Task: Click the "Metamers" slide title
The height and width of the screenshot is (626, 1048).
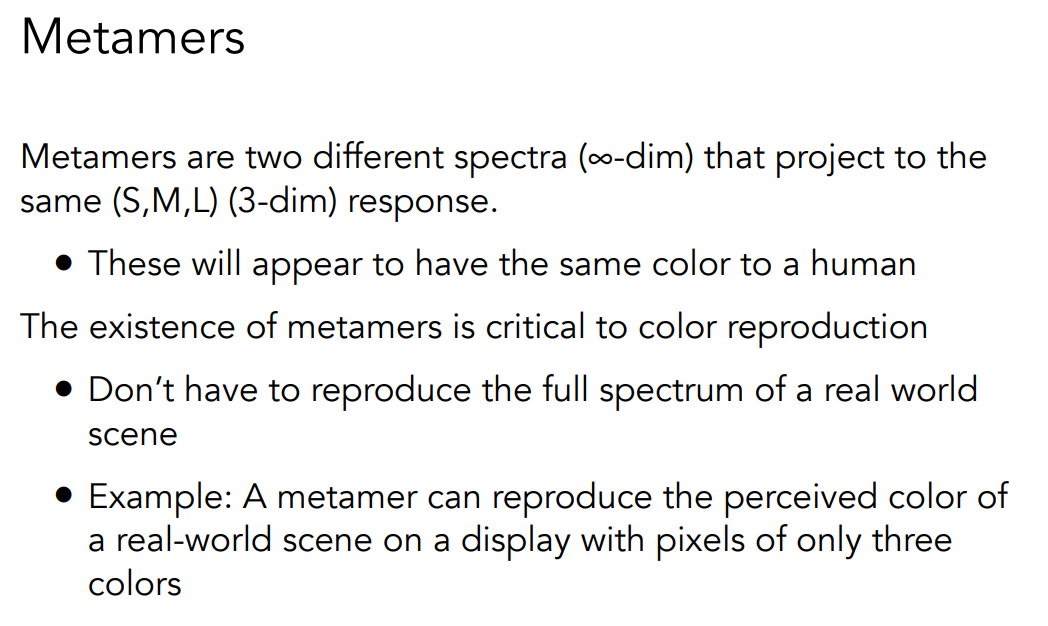Action: [133, 38]
